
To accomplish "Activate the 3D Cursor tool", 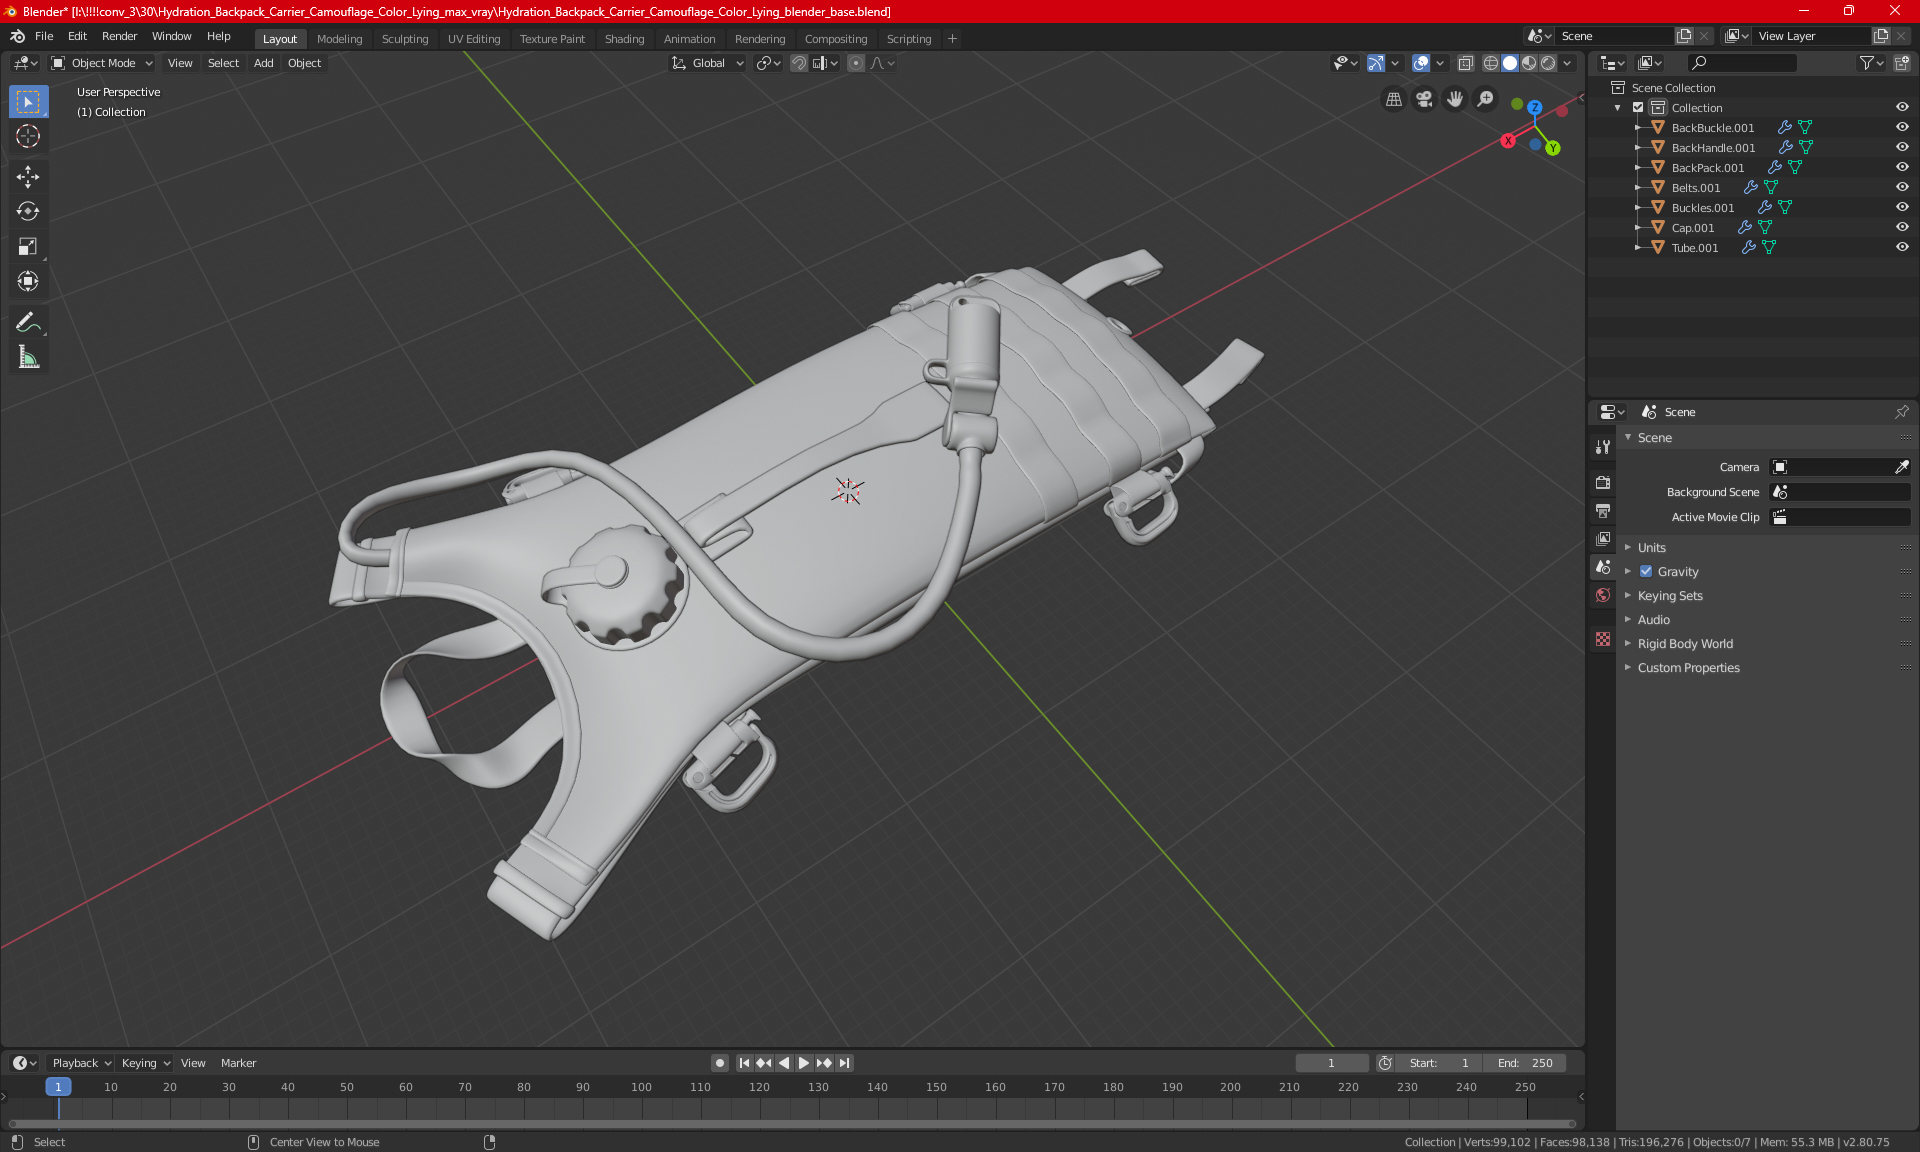I will [28, 136].
